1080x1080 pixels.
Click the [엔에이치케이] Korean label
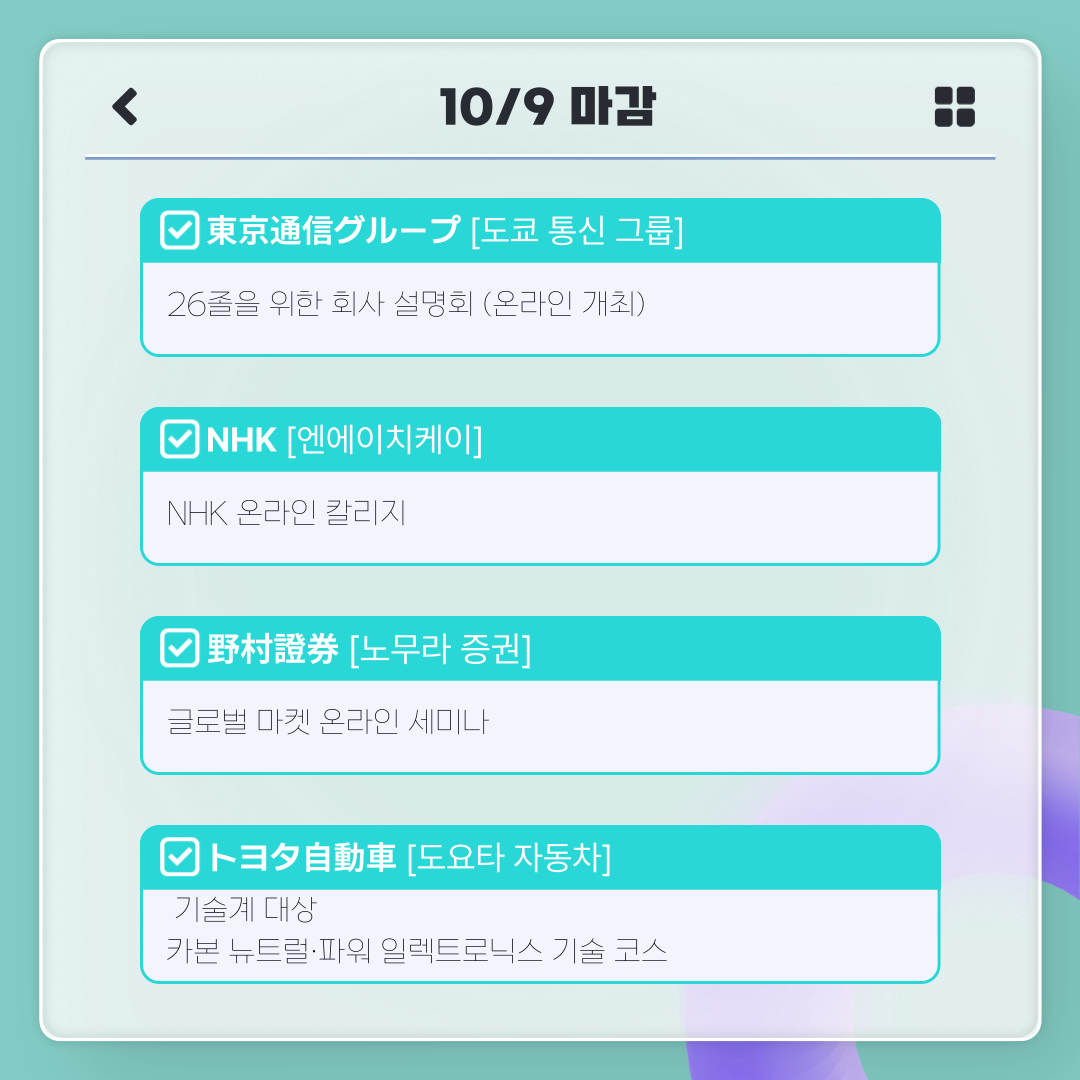click(384, 439)
